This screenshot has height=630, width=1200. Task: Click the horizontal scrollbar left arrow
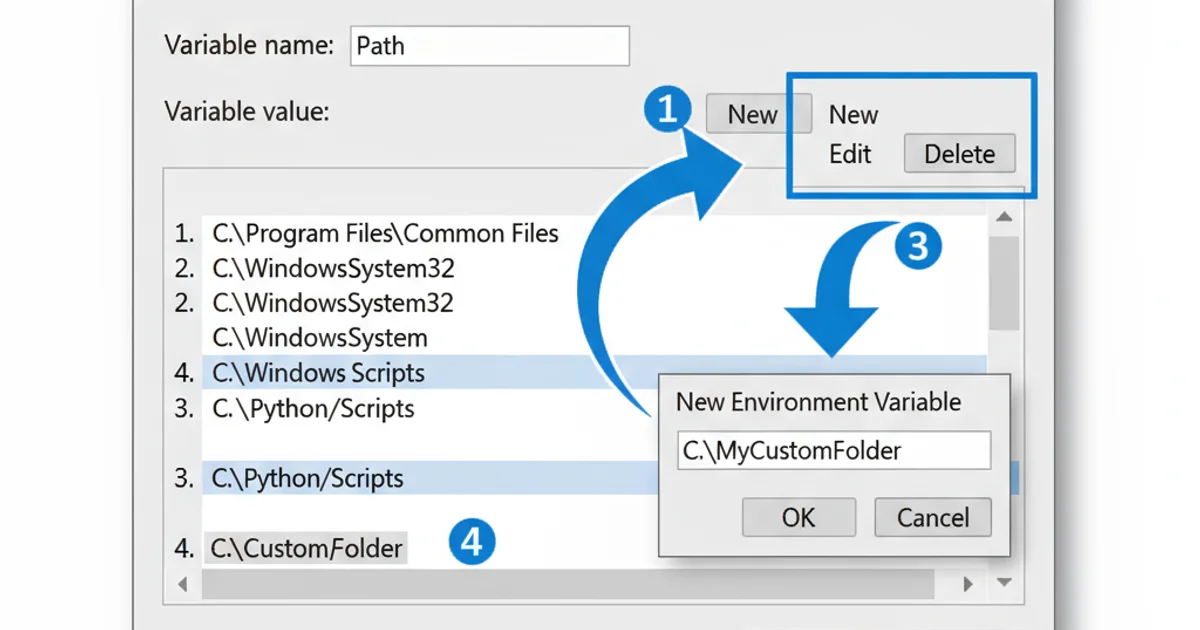[x=182, y=583]
